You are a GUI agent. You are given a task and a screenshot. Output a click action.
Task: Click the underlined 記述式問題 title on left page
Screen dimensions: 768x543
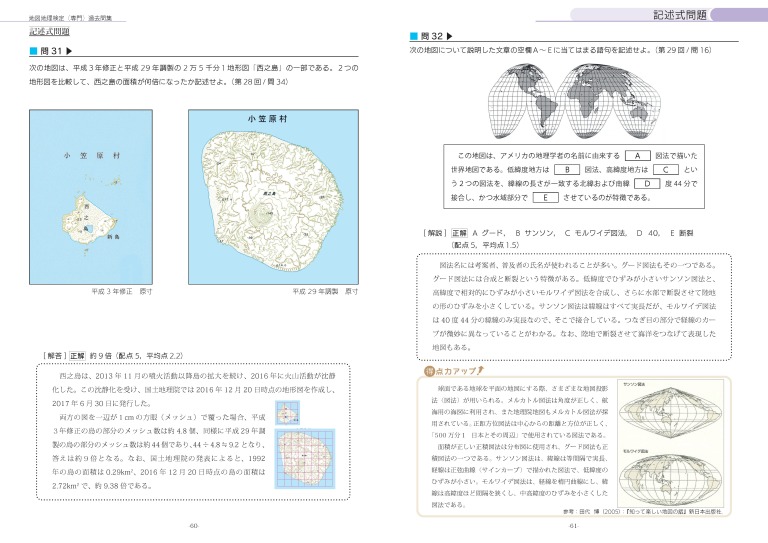[x=49, y=32]
